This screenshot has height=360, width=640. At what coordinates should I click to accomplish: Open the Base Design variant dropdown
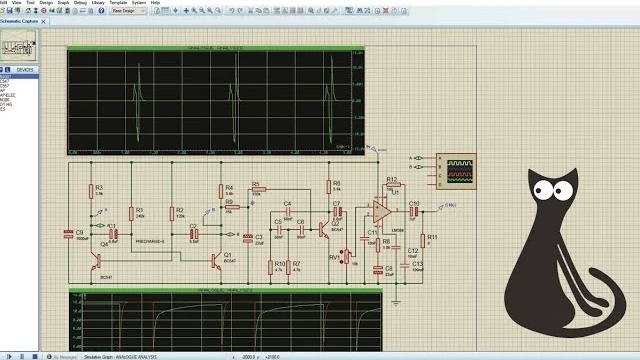(128, 11)
